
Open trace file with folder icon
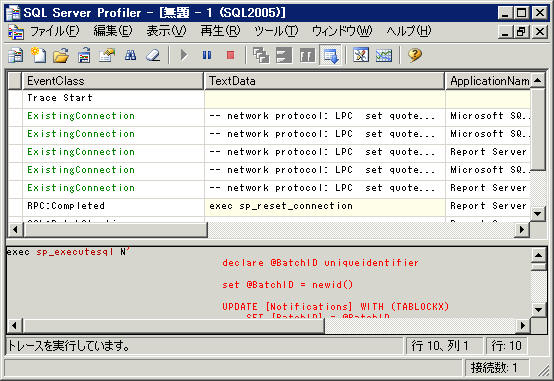point(61,55)
